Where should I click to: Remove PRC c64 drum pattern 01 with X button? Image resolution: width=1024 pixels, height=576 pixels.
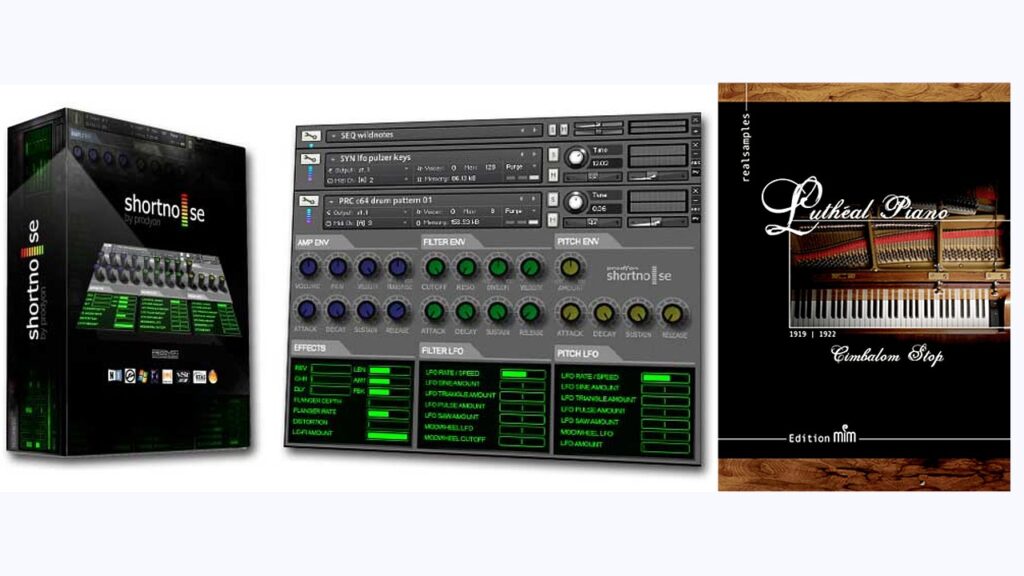(x=696, y=191)
